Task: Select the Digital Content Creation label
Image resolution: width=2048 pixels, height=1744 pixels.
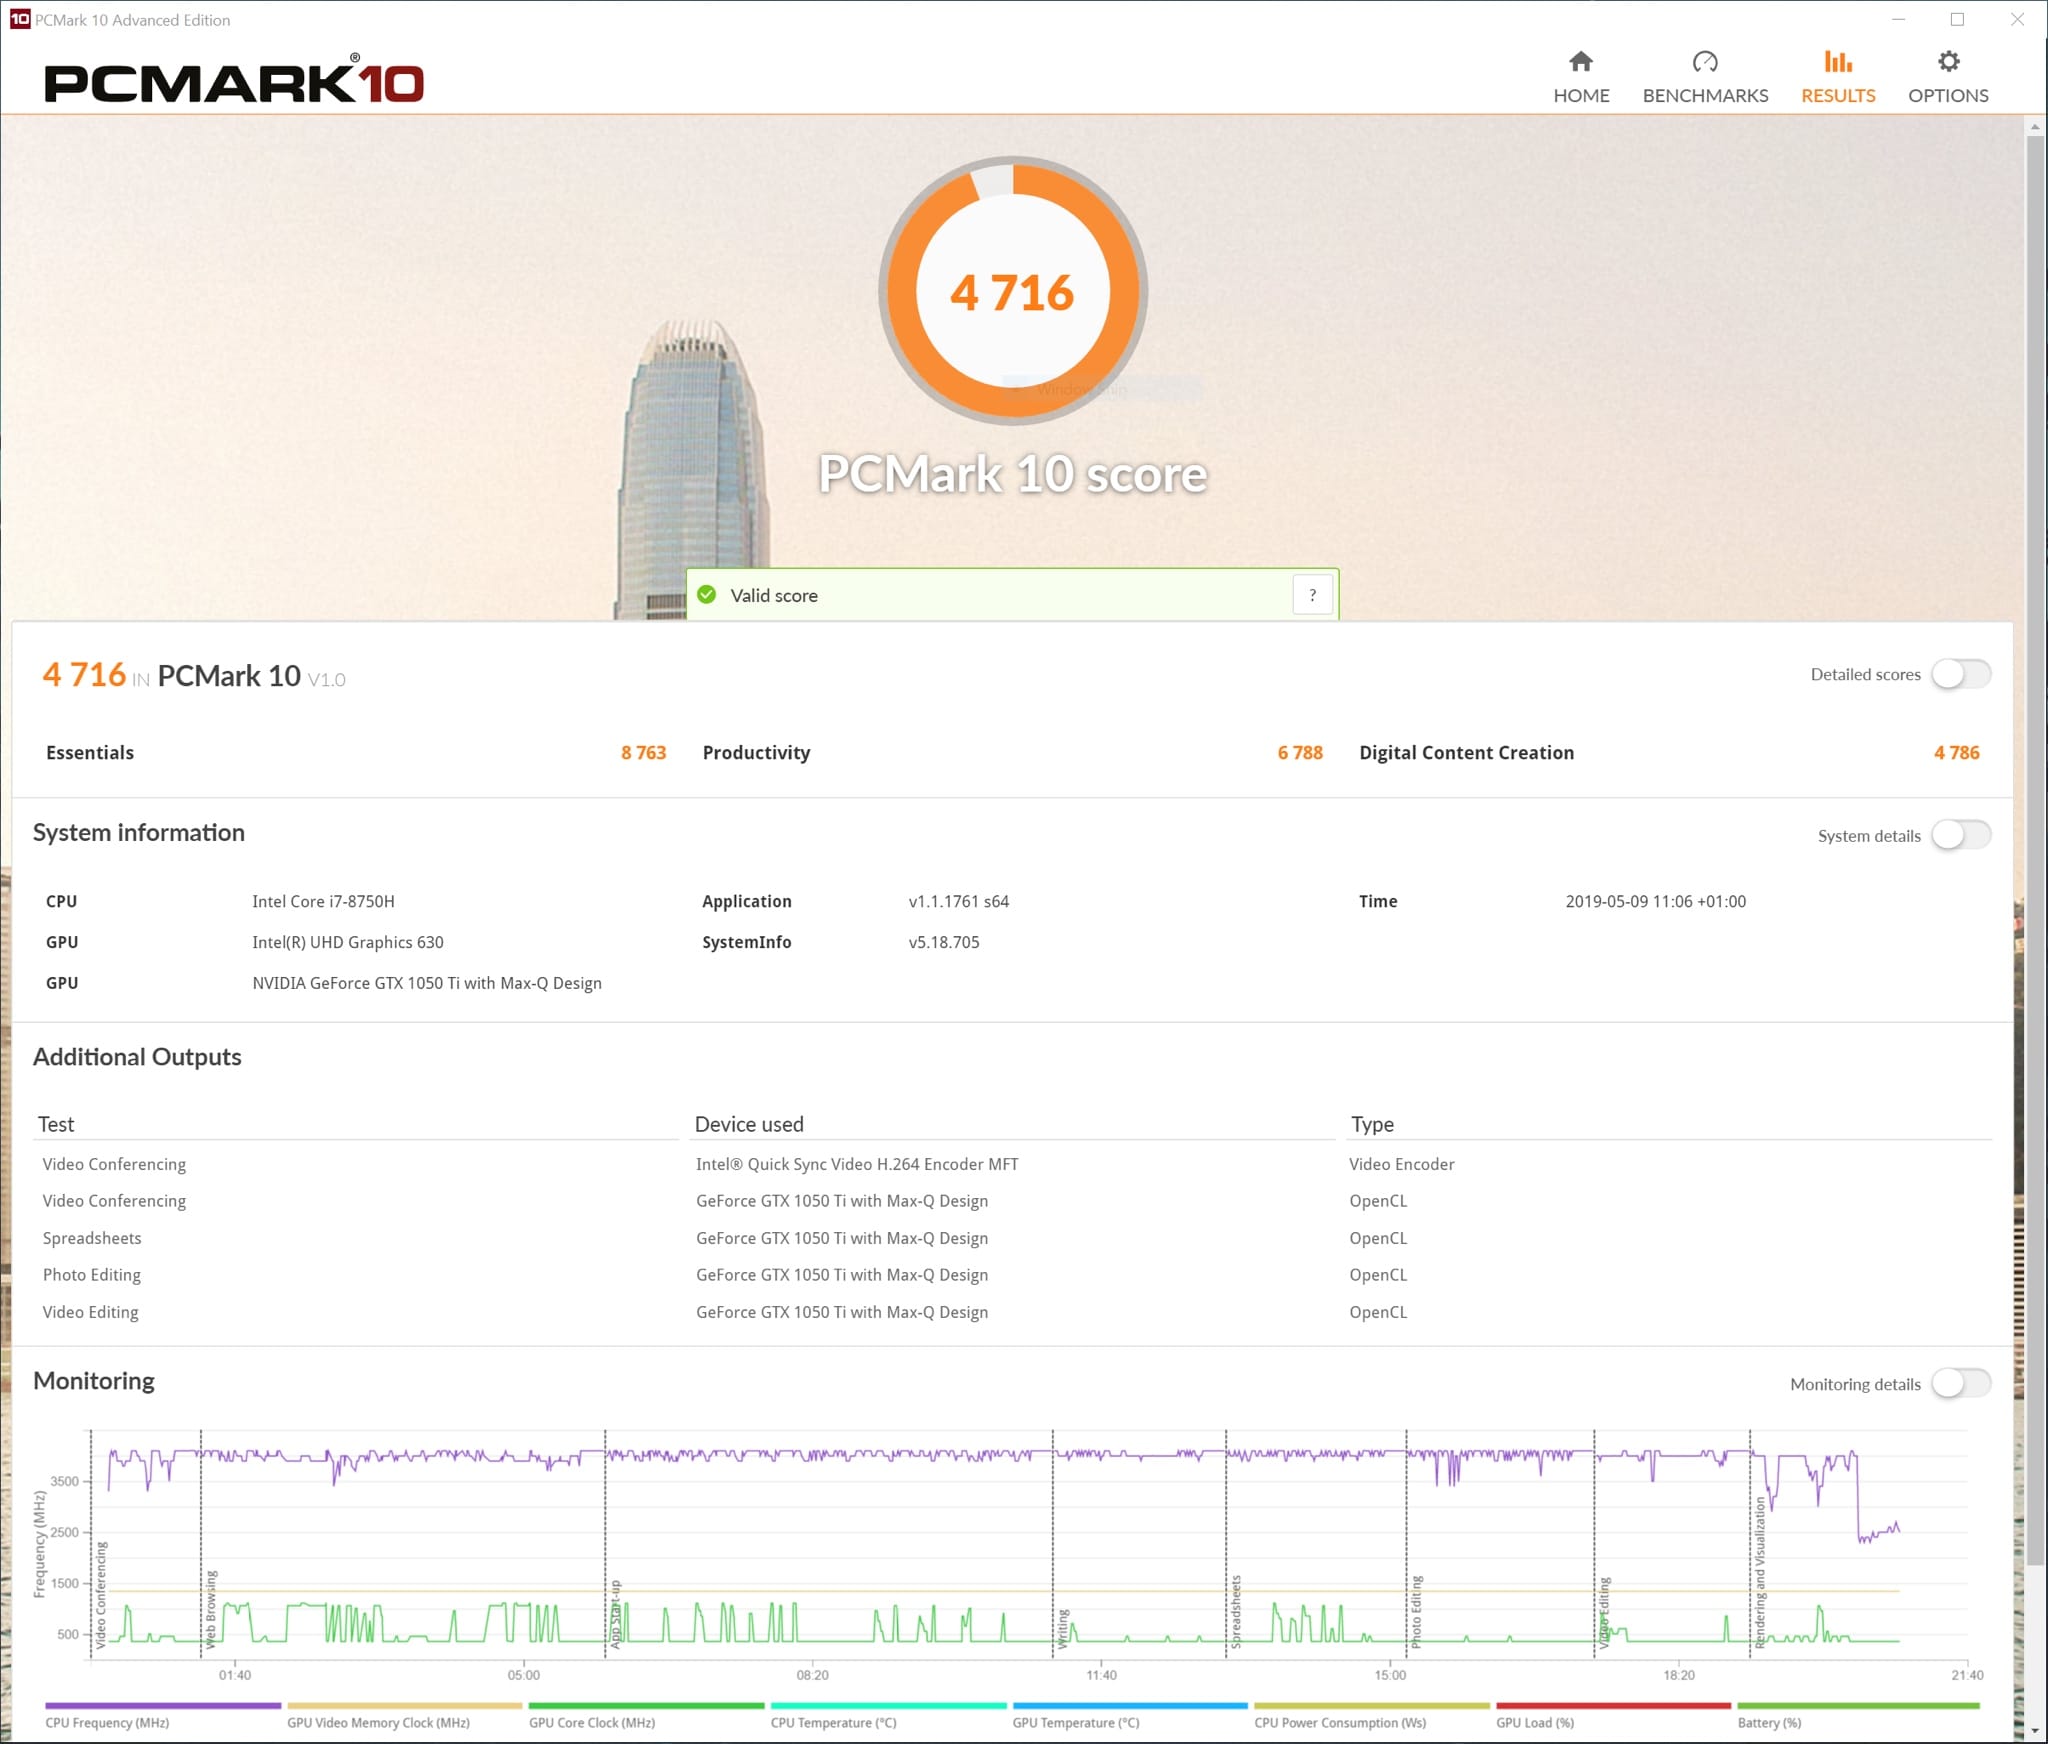Action: click(x=1466, y=753)
